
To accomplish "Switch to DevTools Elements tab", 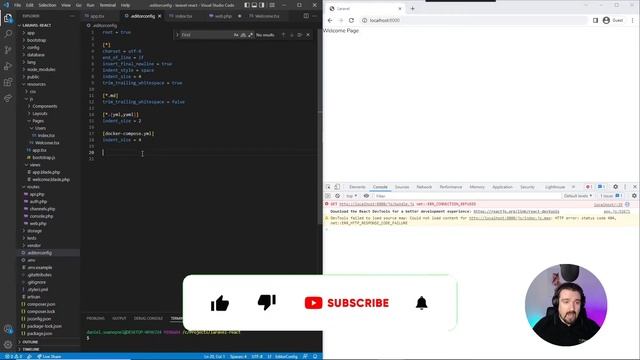I will pyautogui.click(x=357, y=187).
